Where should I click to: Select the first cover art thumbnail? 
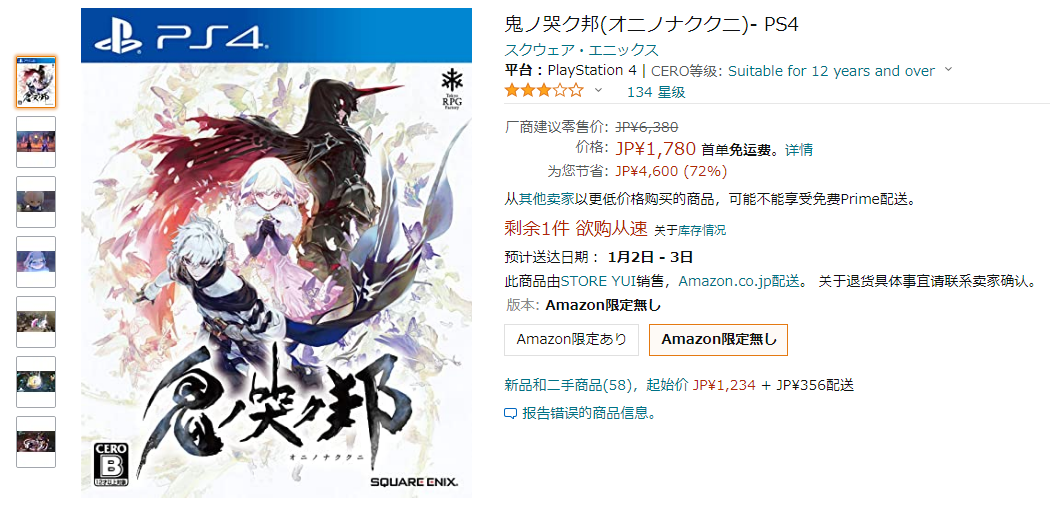36,82
